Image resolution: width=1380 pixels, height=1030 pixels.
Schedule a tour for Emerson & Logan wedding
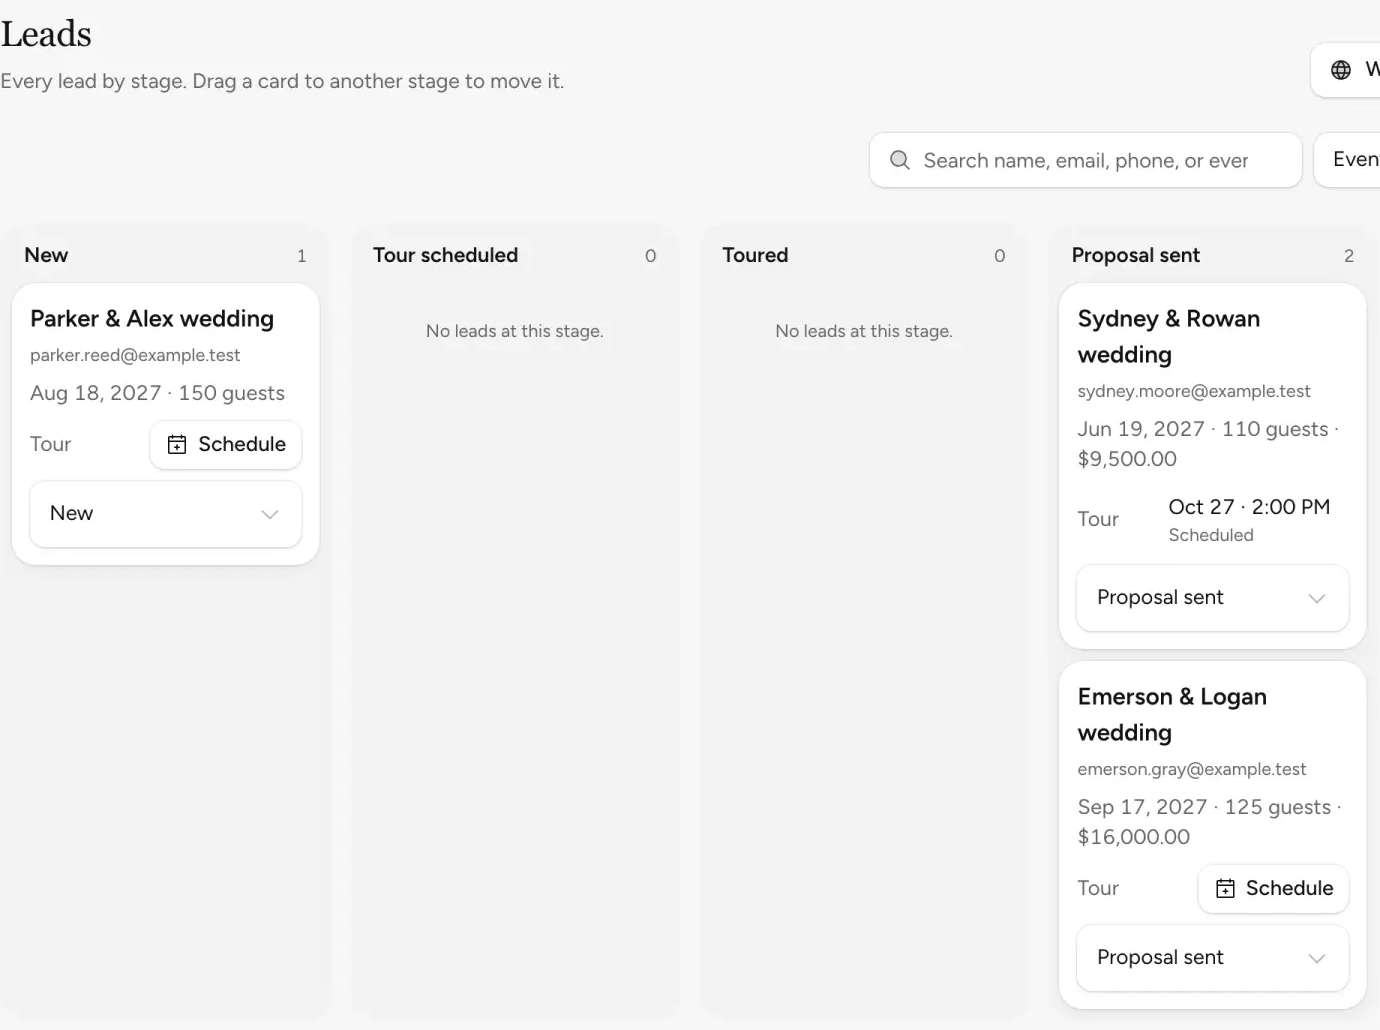coord(1274,888)
